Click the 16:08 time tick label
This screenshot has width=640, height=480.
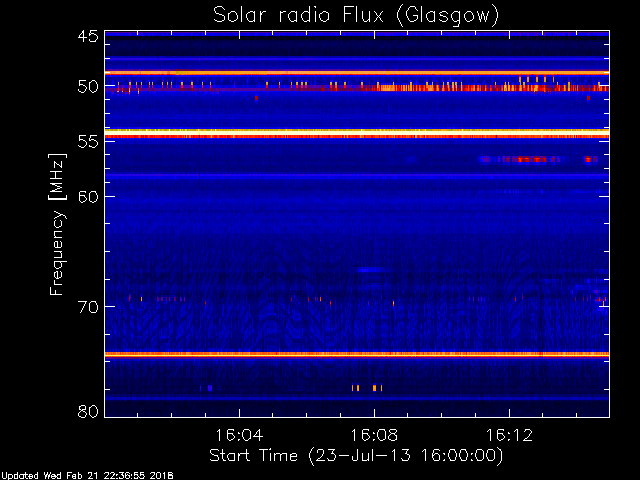click(x=374, y=435)
